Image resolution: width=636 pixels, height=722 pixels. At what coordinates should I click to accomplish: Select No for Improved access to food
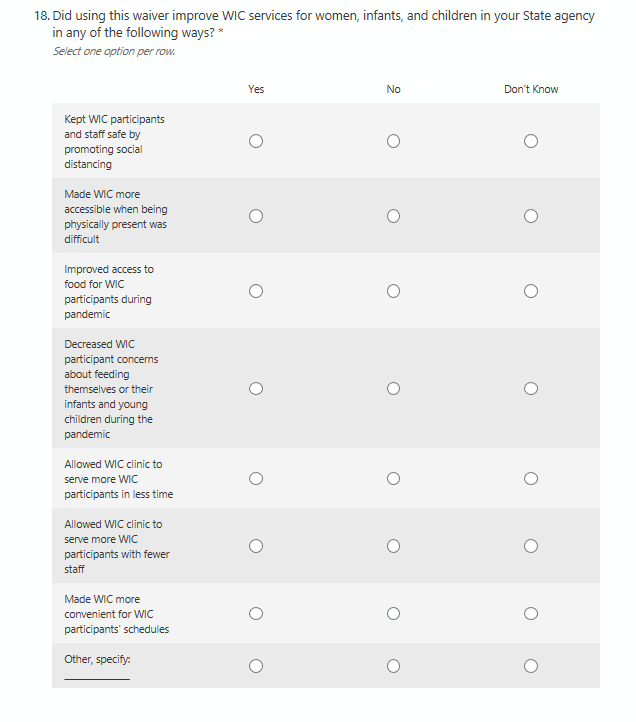(x=393, y=291)
